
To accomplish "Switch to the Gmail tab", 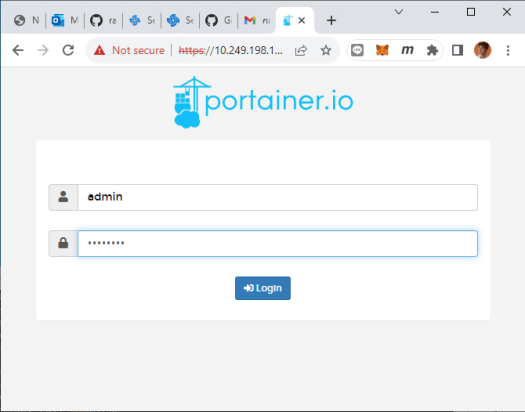I will pos(256,20).
